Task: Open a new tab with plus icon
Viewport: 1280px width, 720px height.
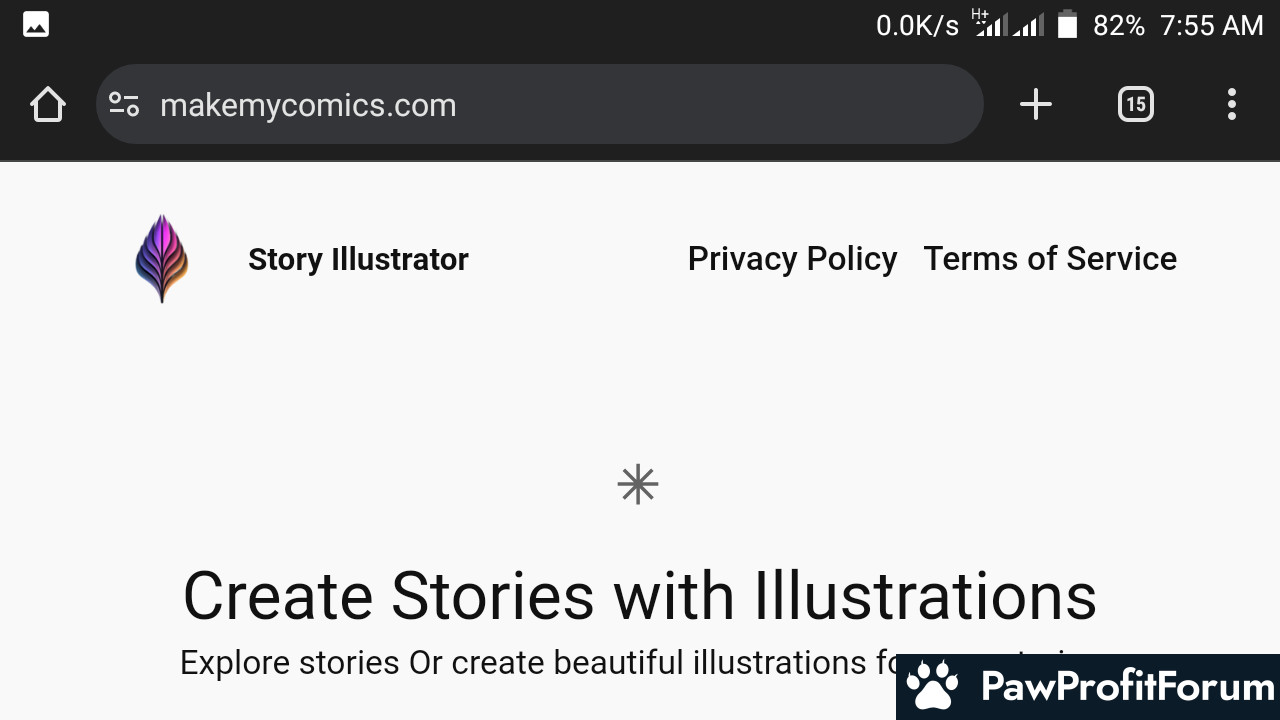Action: point(1036,104)
